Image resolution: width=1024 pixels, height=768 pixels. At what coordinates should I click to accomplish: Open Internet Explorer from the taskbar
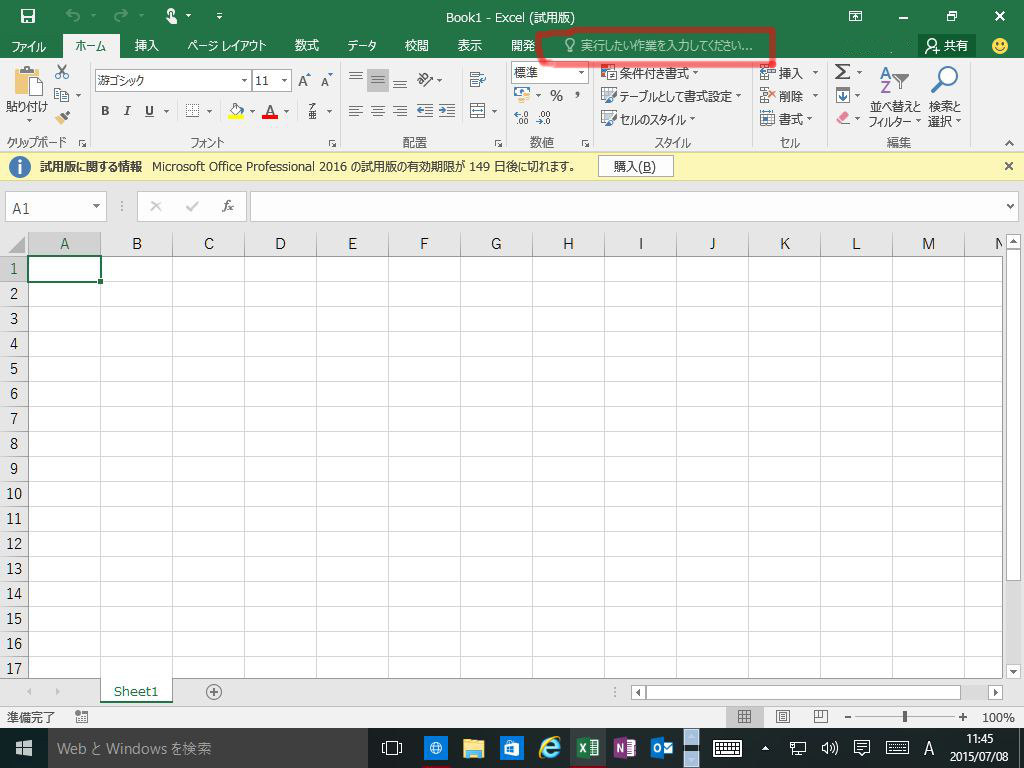coord(549,748)
